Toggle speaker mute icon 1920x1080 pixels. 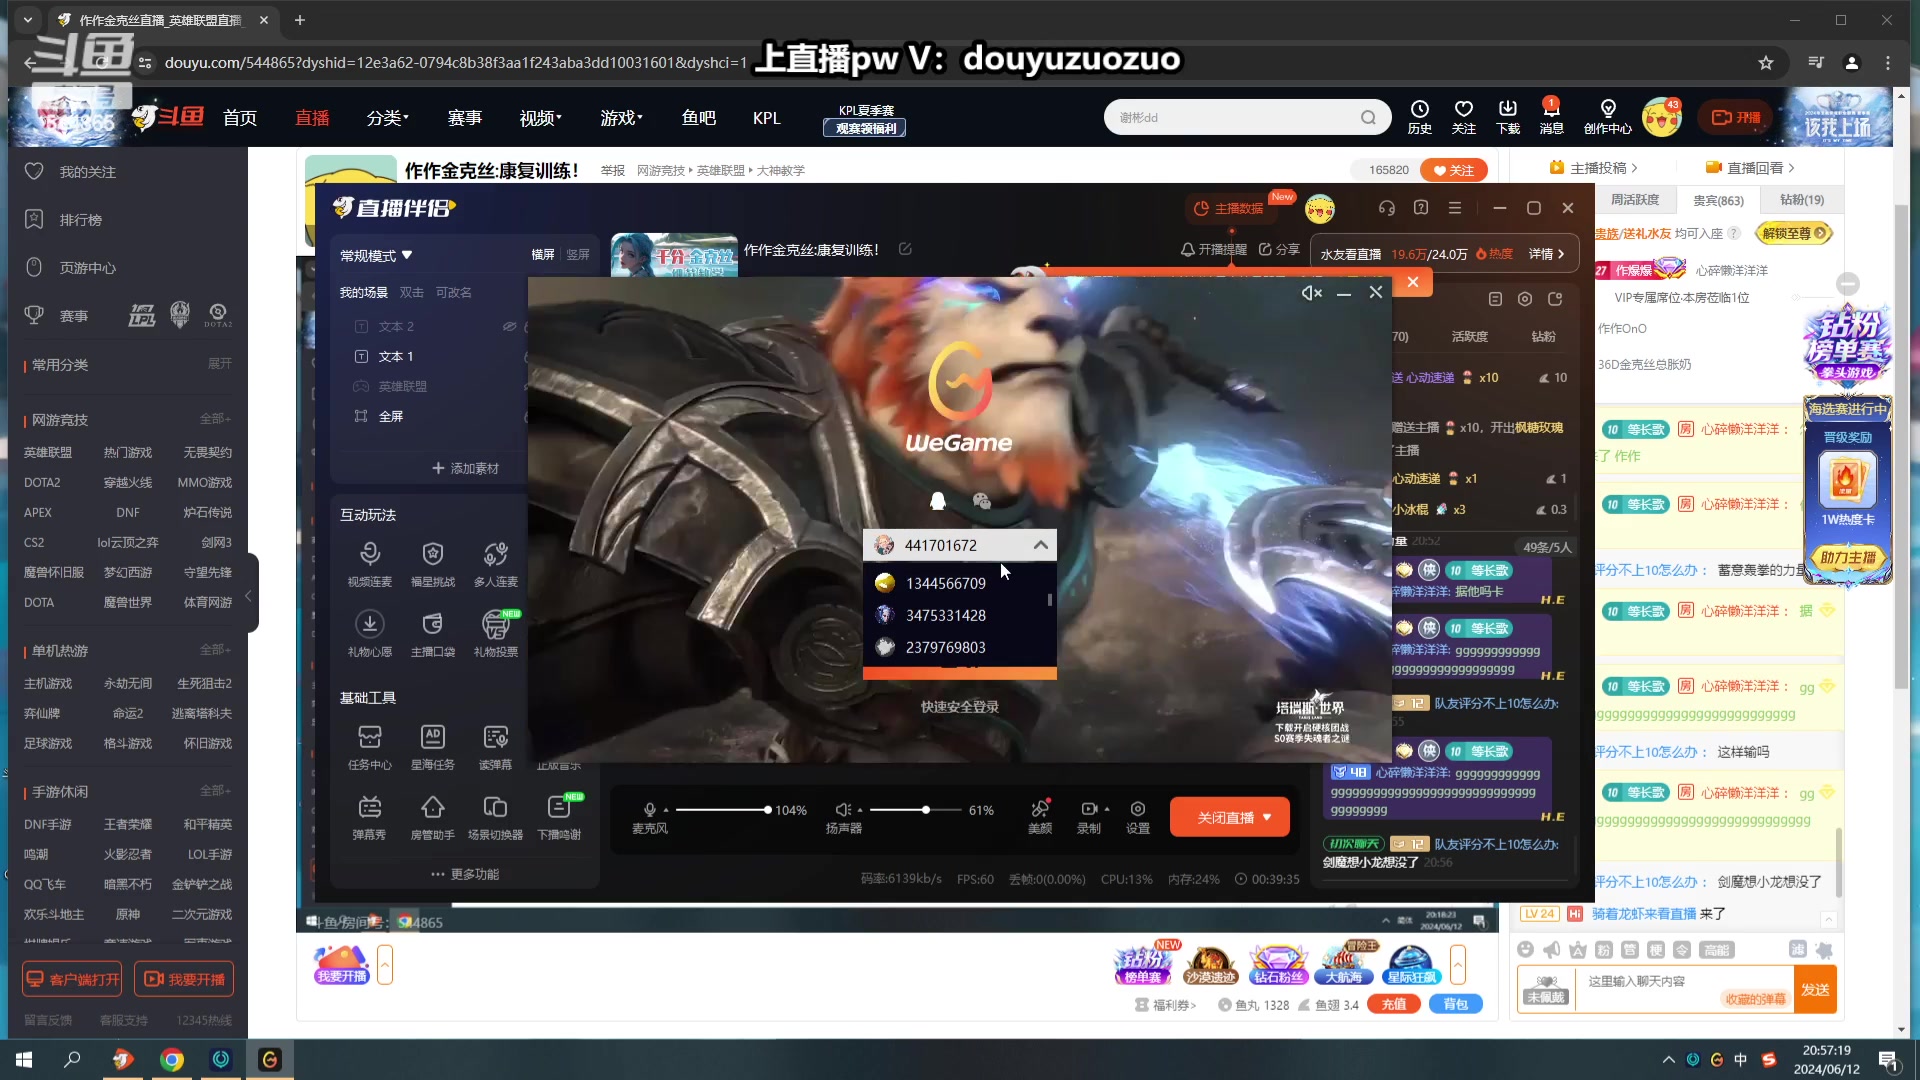click(843, 810)
